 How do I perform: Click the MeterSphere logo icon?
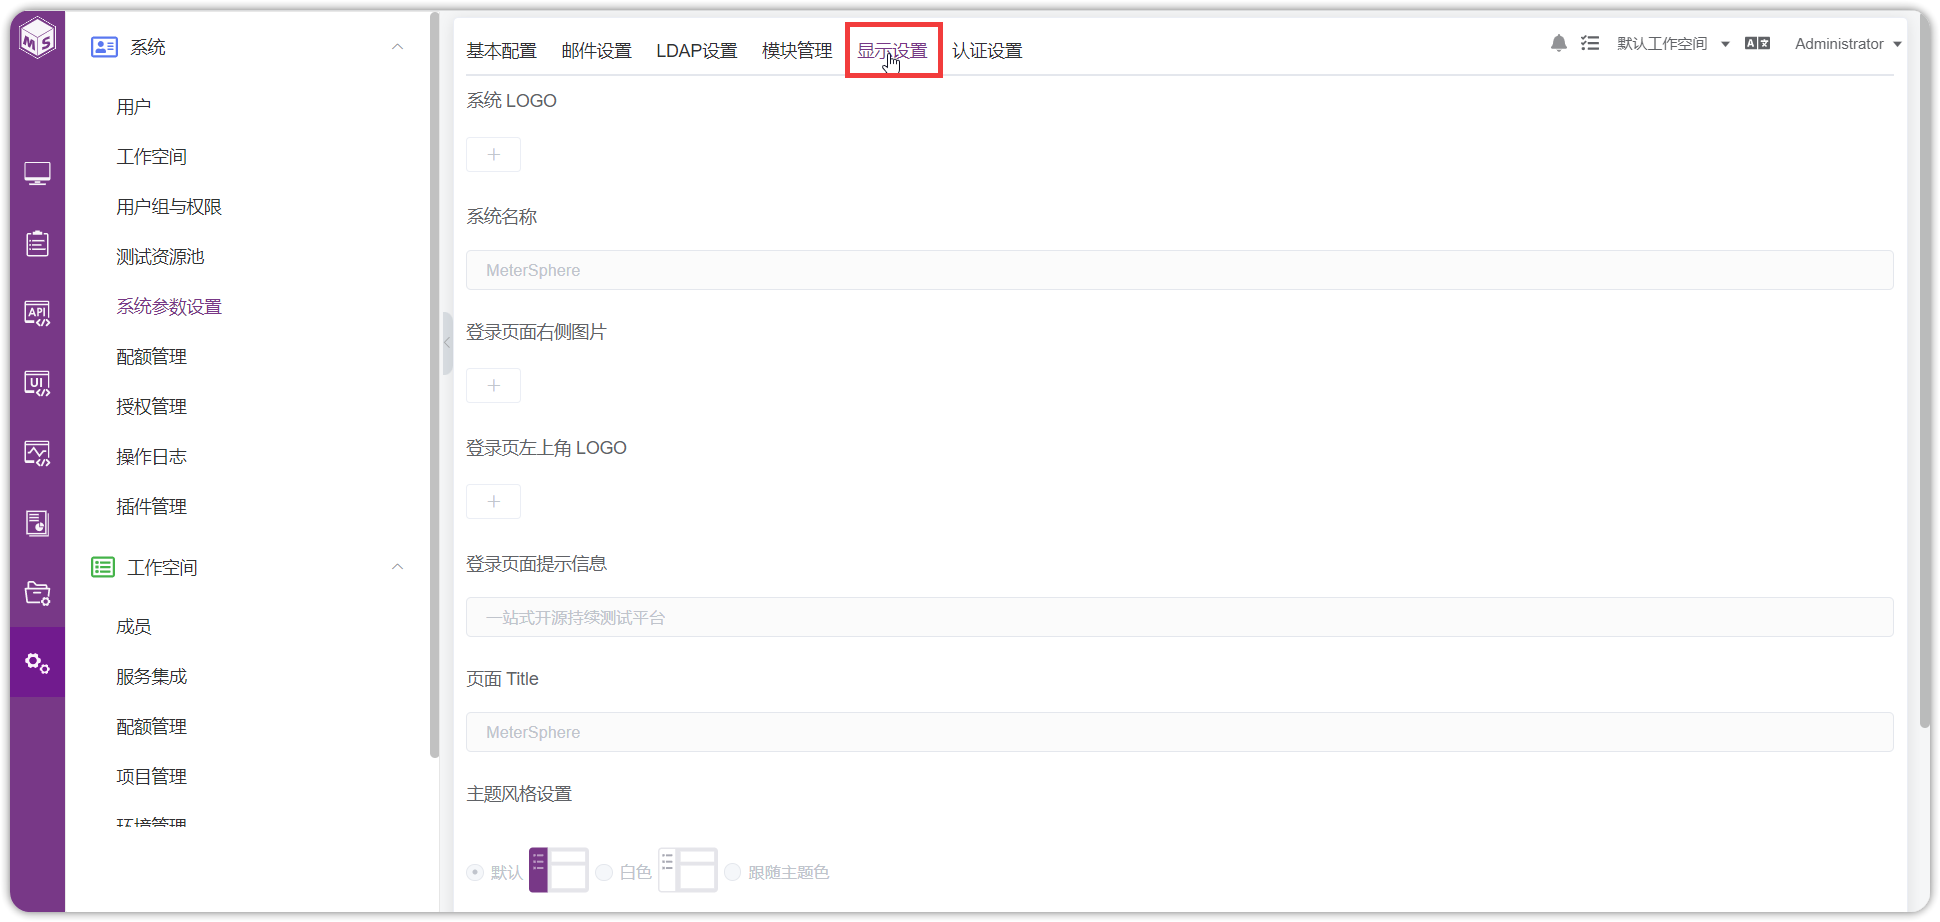click(37, 38)
